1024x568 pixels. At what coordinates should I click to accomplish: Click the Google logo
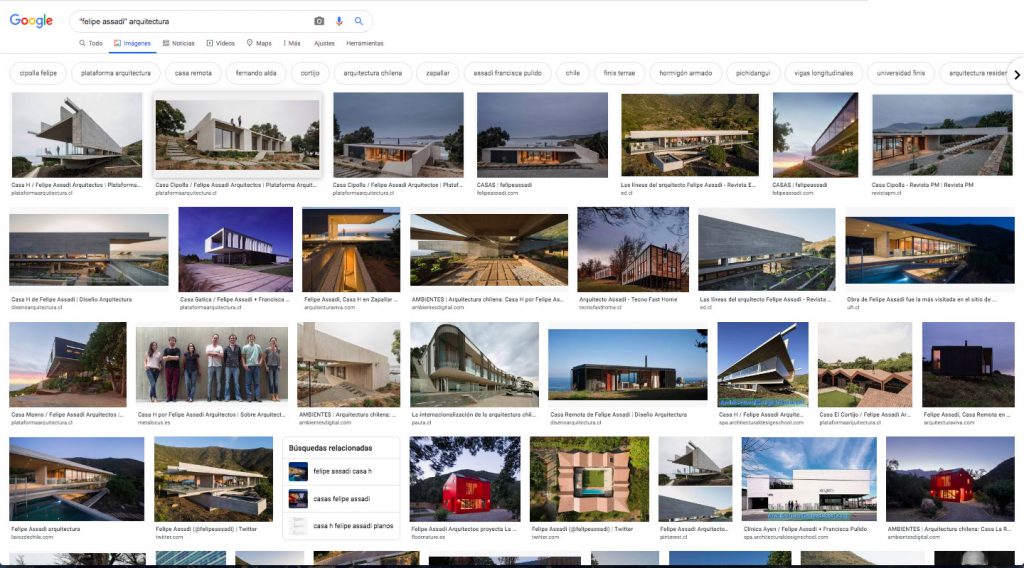(31, 21)
